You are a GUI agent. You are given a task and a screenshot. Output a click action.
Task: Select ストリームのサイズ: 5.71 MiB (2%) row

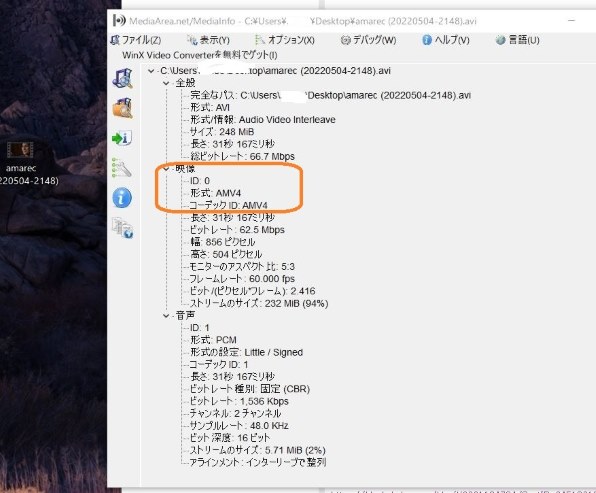pyautogui.click(x=257, y=450)
